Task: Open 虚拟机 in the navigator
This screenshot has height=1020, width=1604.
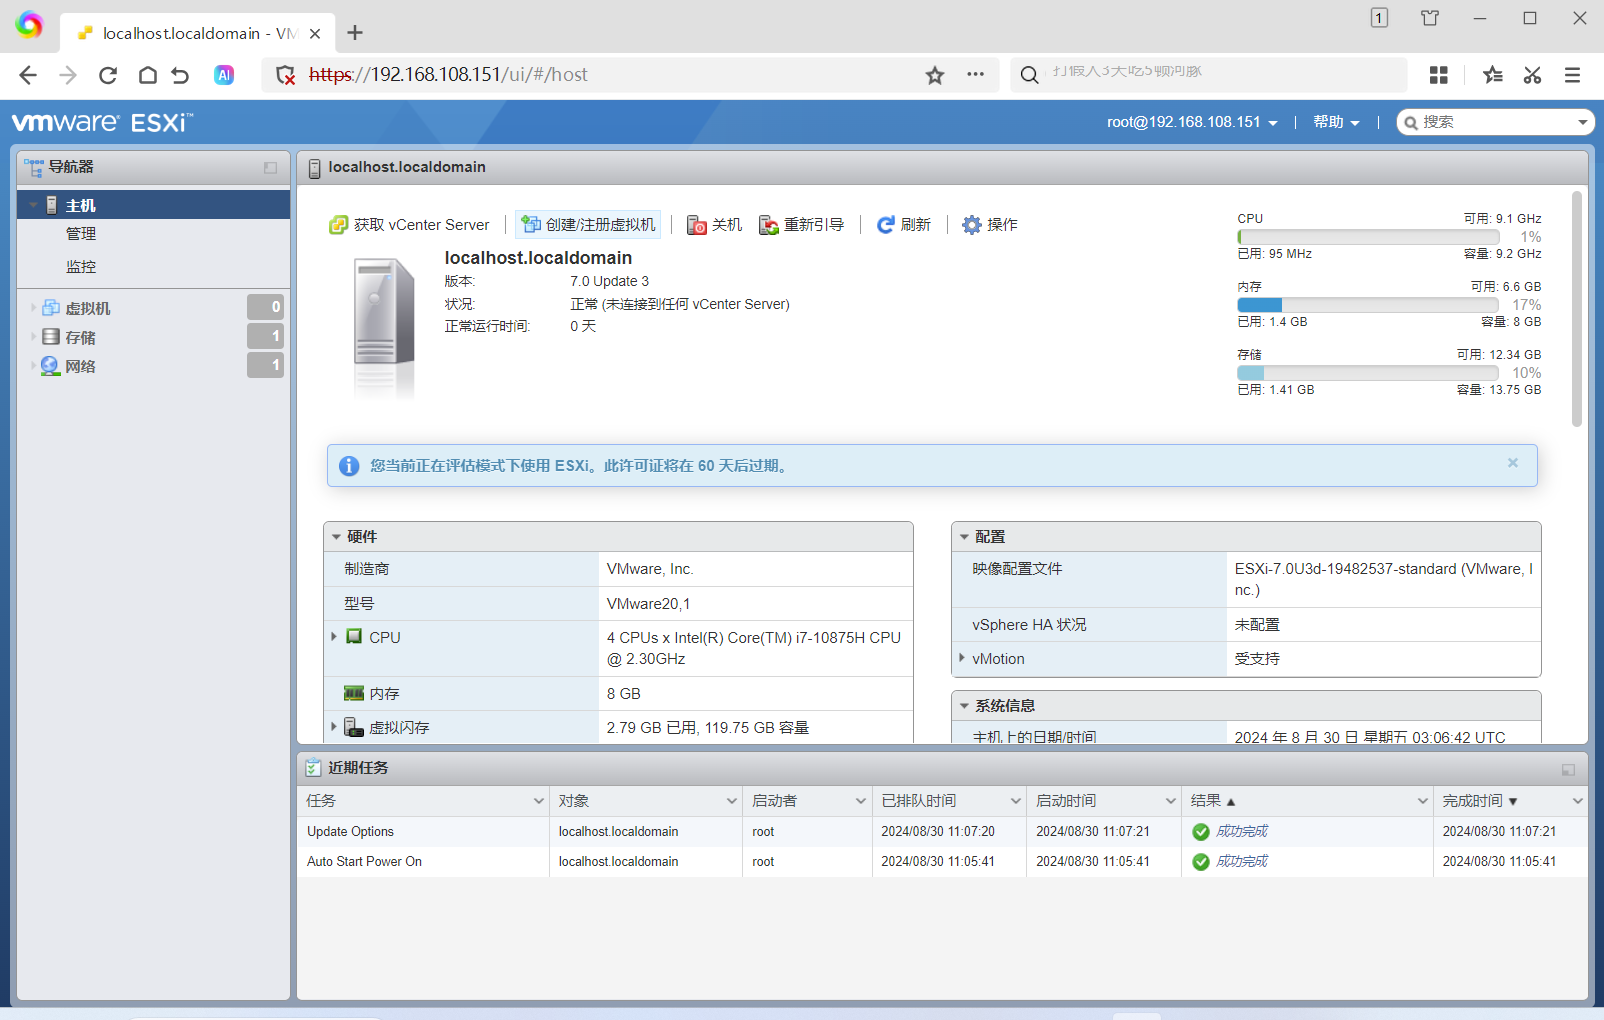Action: (88, 308)
